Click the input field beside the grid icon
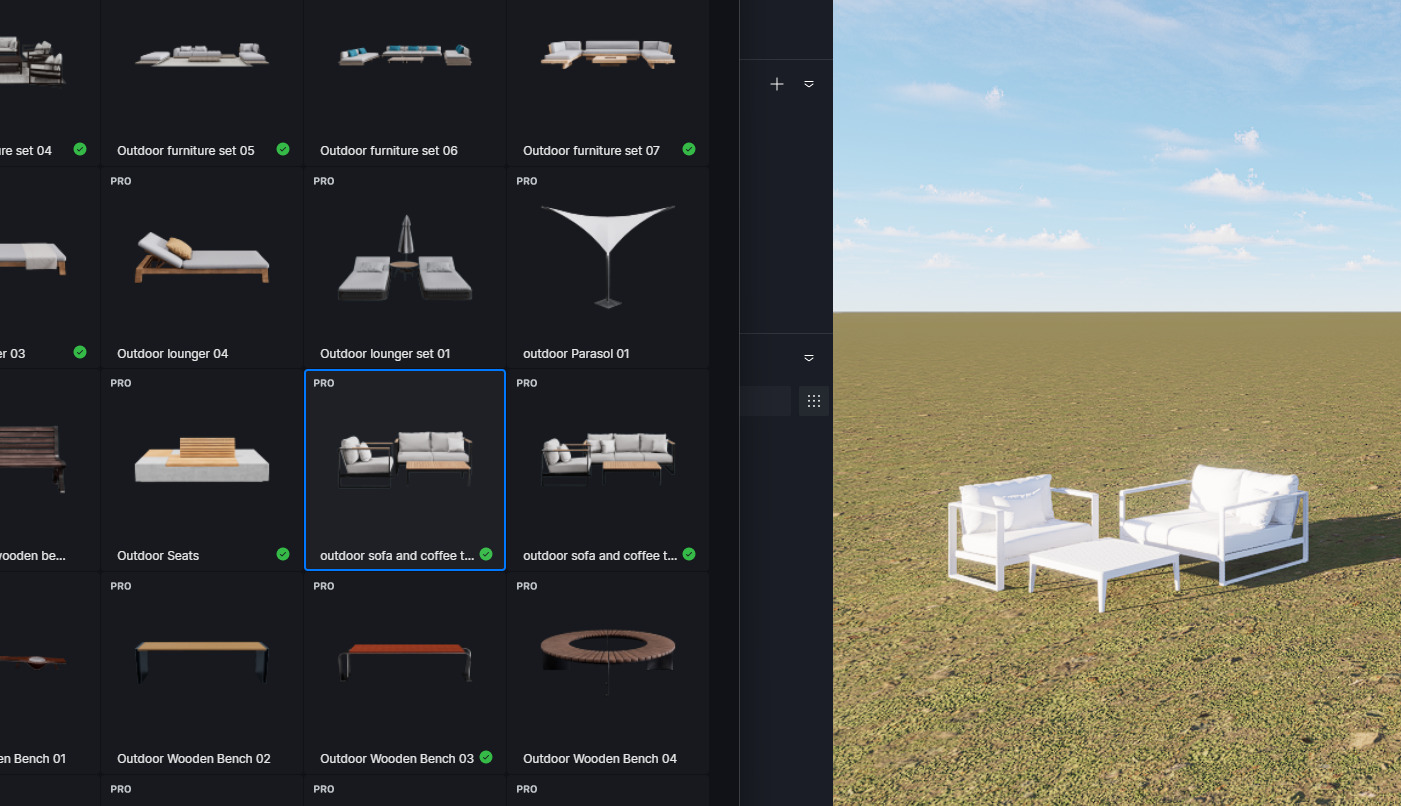This screenshot has height=806, width=1401. [765, 401]
